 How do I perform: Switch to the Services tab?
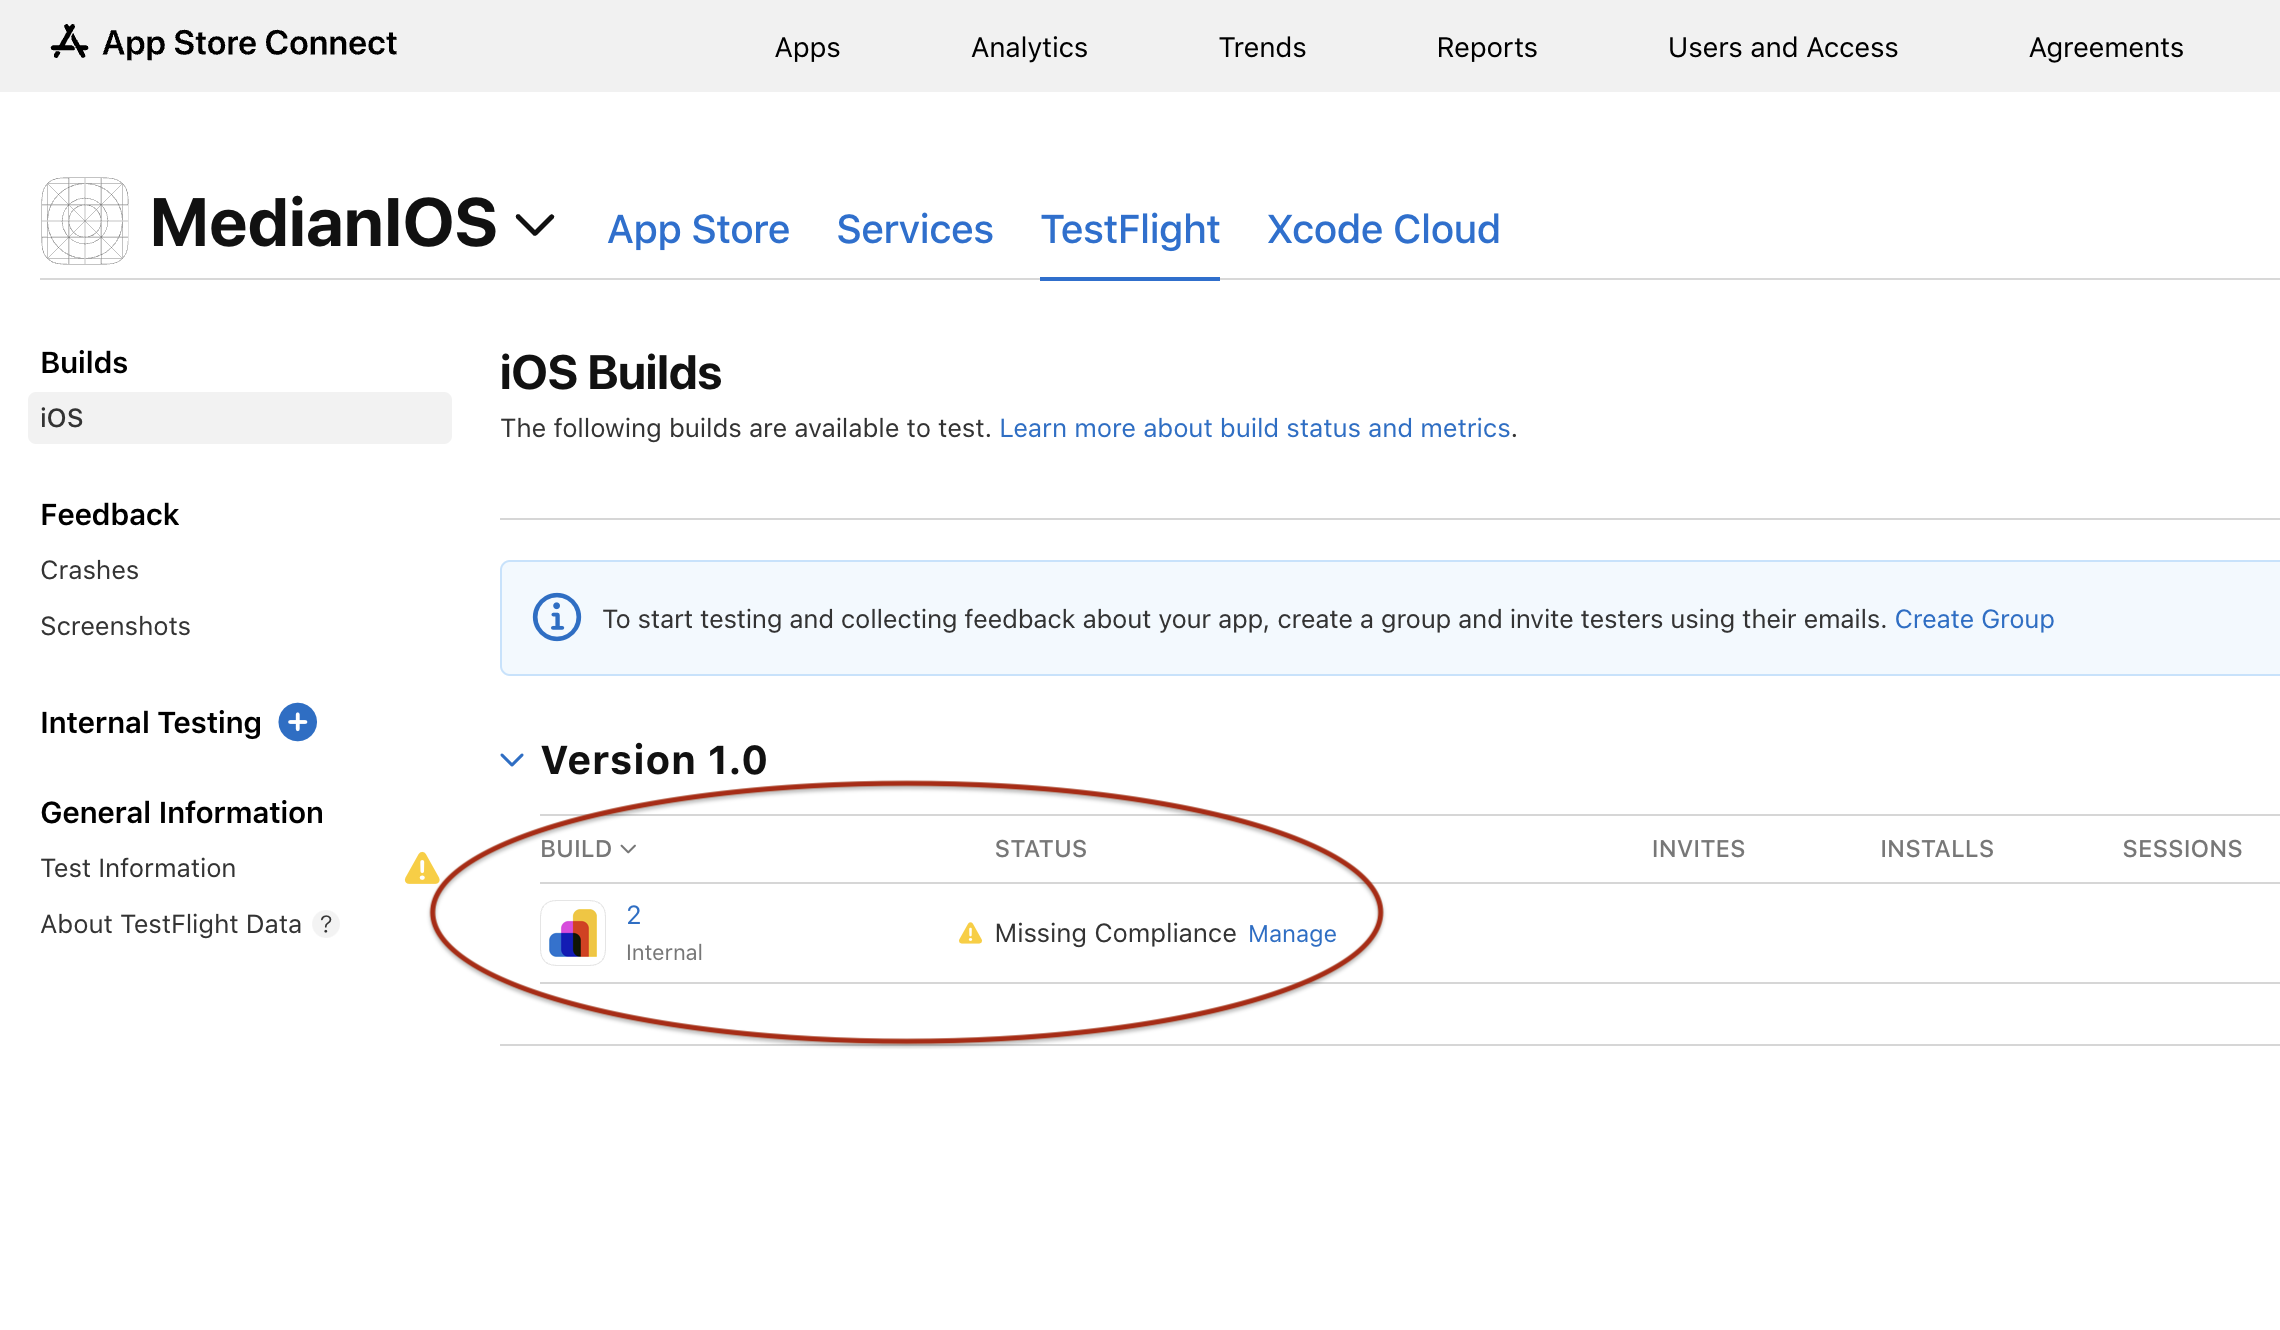(x=915, y=229)
